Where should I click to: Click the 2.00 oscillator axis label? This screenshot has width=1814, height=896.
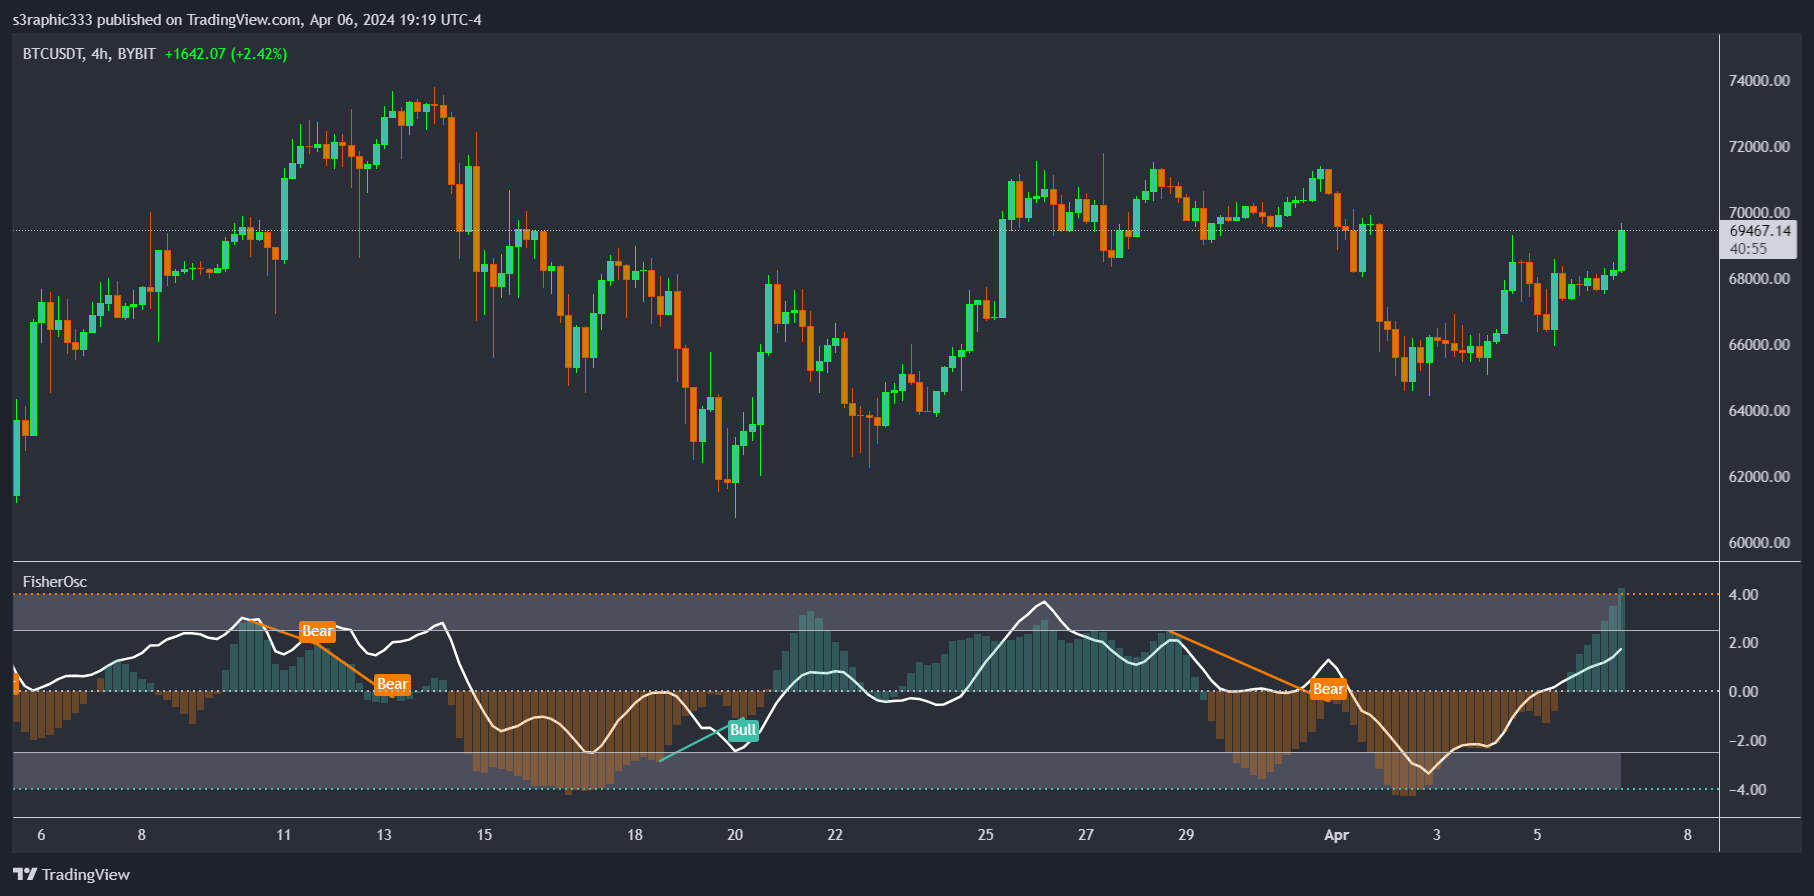click(x=1743, y=643)
